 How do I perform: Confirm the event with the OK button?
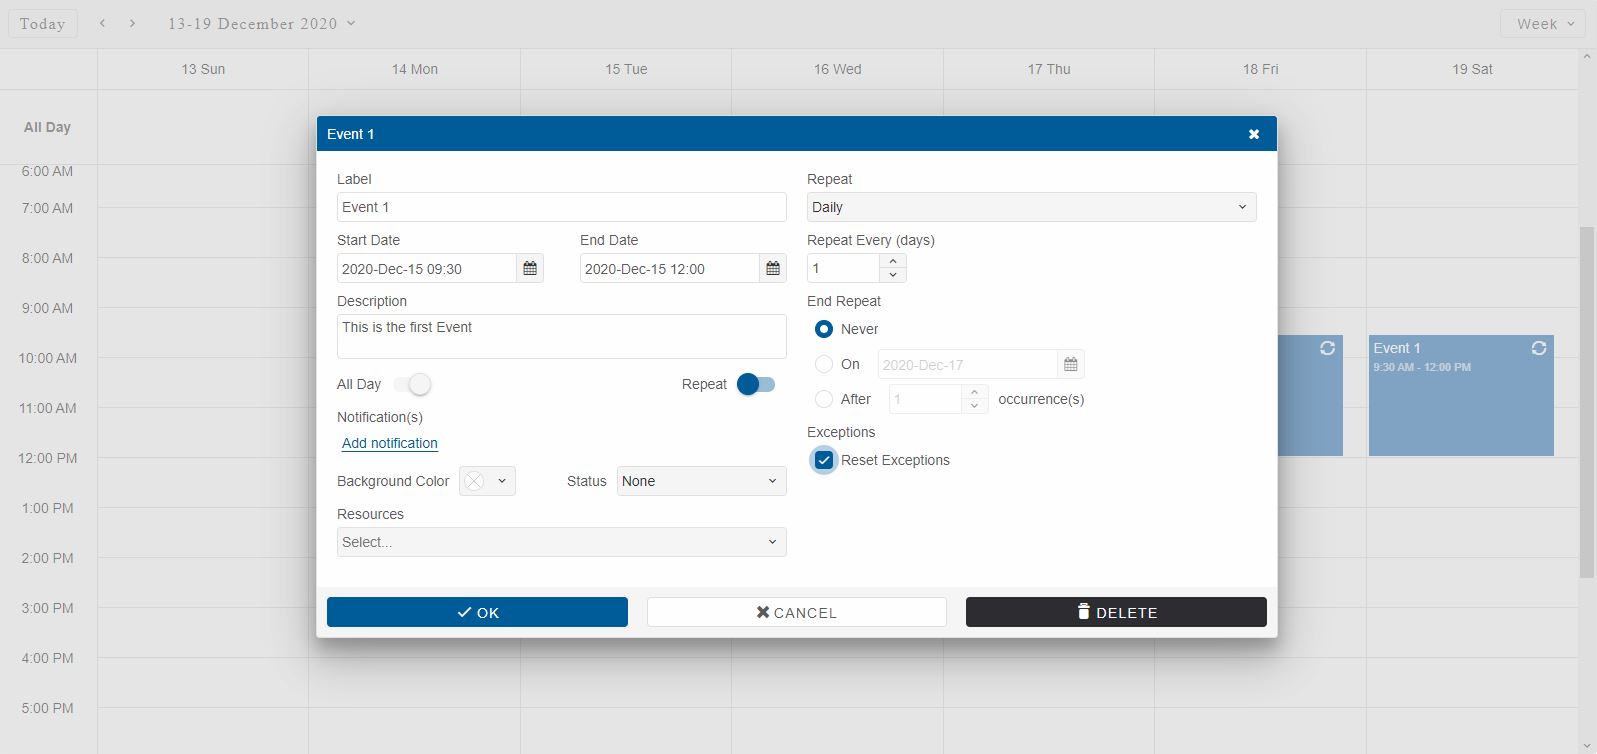pyautogui.click(x=477, y=612)
